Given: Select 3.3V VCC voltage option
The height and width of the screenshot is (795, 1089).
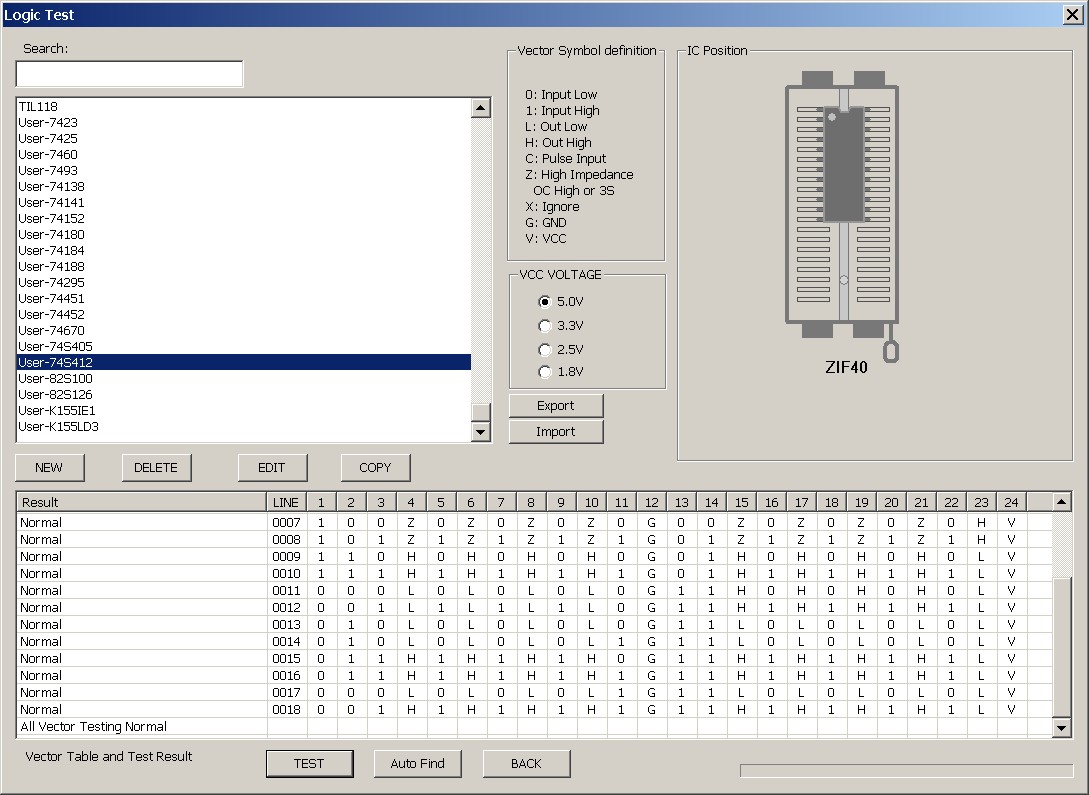Looking at the screenshot, I should click(x=545, y=326).
